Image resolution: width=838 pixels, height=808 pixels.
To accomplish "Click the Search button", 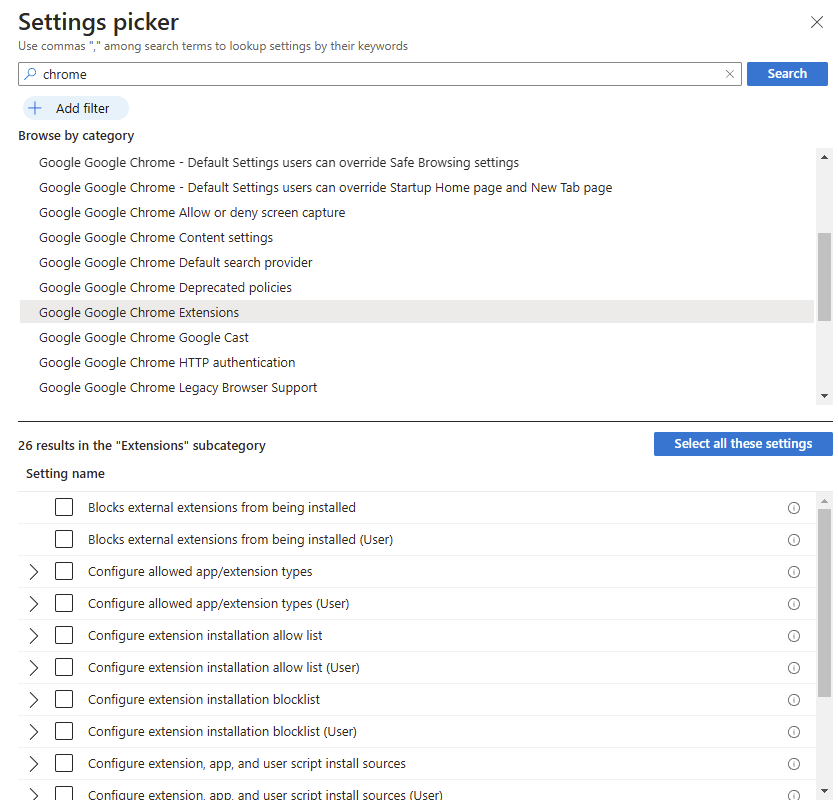I will point(787,74).
